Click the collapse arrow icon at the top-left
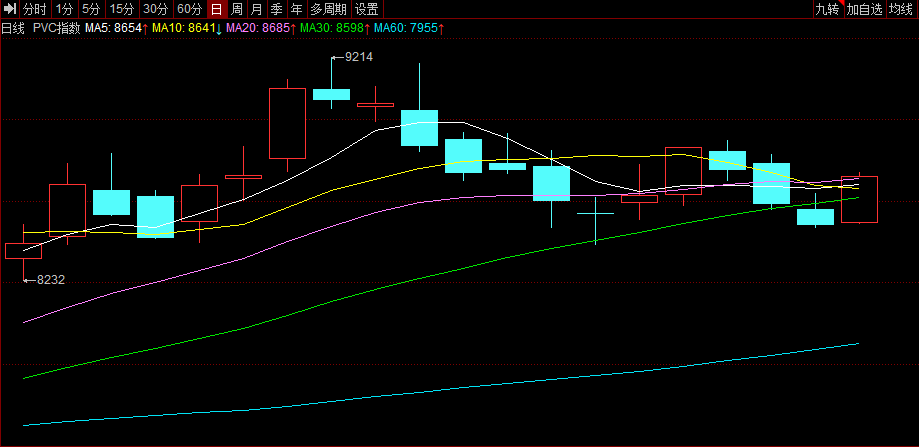Screen dimensions: 919x447 pos(10,9)
